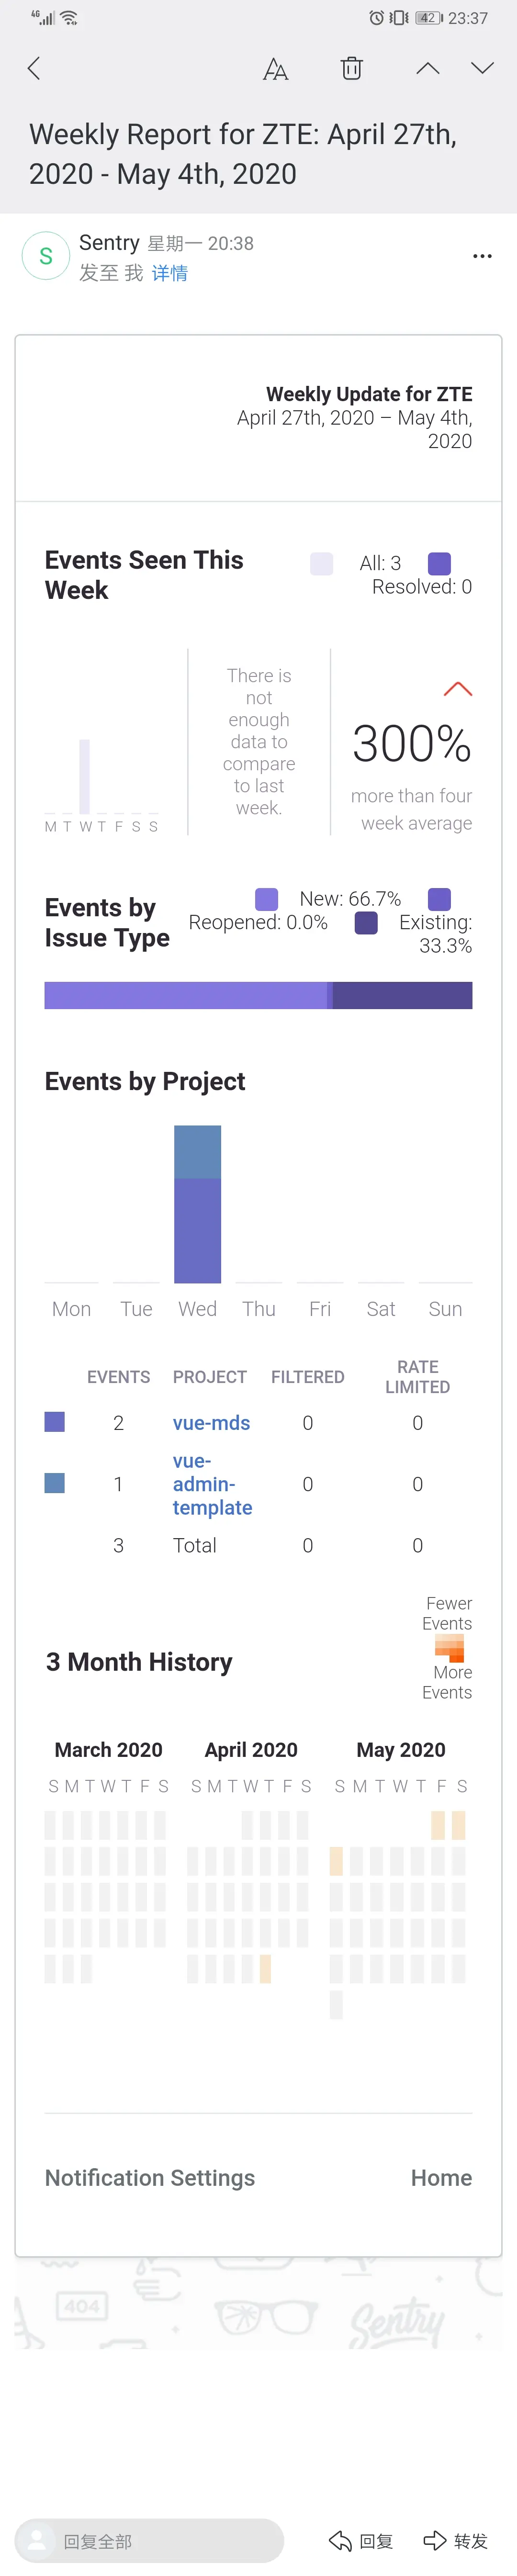Tap the Wednesday bar in Events by Project
Image resolution: width=517 pixels, height=2576 pixels.
pyautogui.click(x=197, y=1204)
